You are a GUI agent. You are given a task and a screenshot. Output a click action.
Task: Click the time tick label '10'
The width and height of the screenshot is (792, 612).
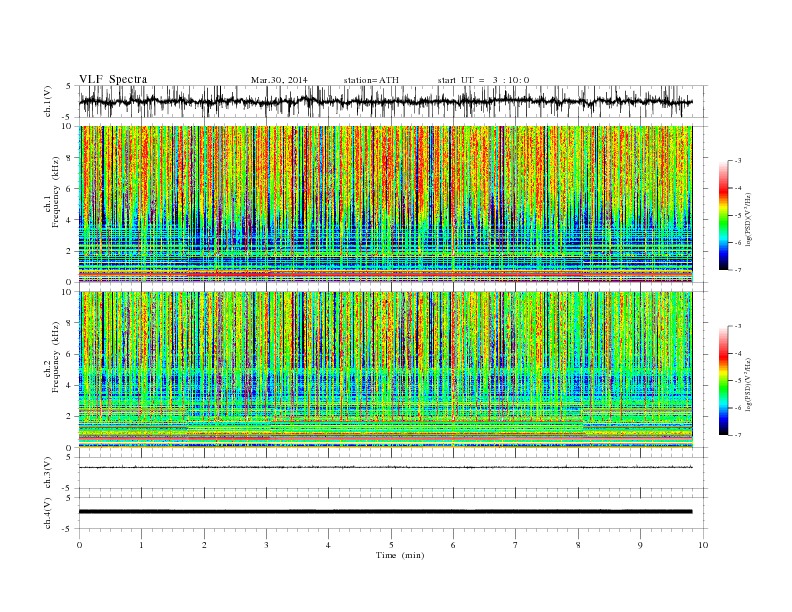point(703,545)
